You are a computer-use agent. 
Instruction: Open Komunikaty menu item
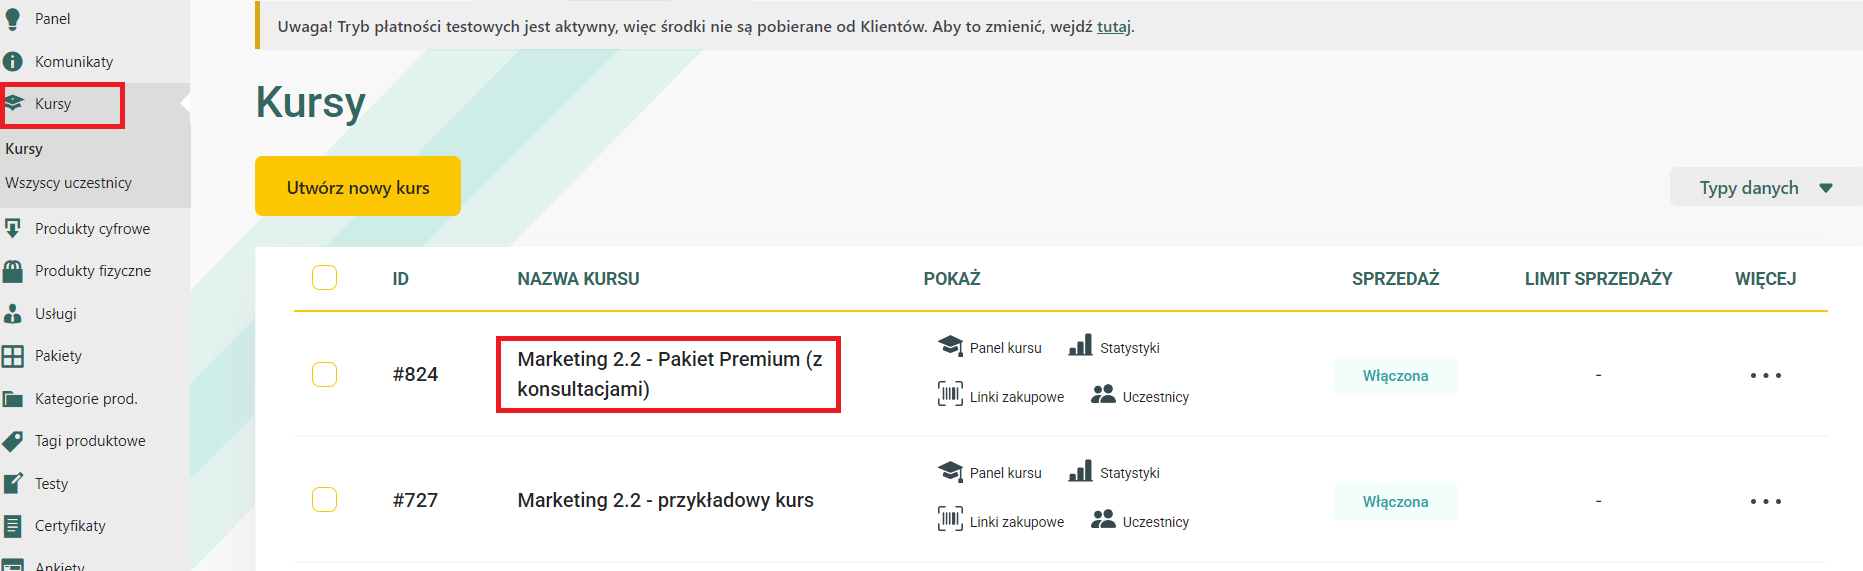73,62
